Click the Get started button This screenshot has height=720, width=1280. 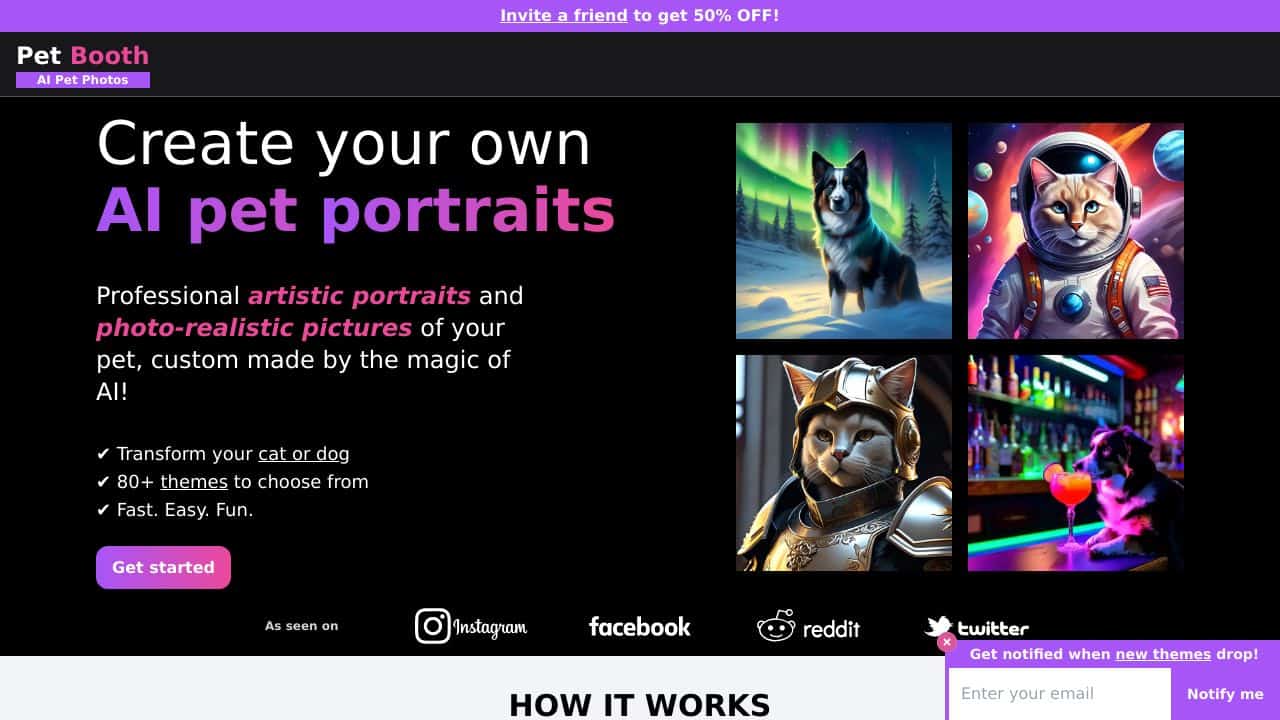pos(163,567)
